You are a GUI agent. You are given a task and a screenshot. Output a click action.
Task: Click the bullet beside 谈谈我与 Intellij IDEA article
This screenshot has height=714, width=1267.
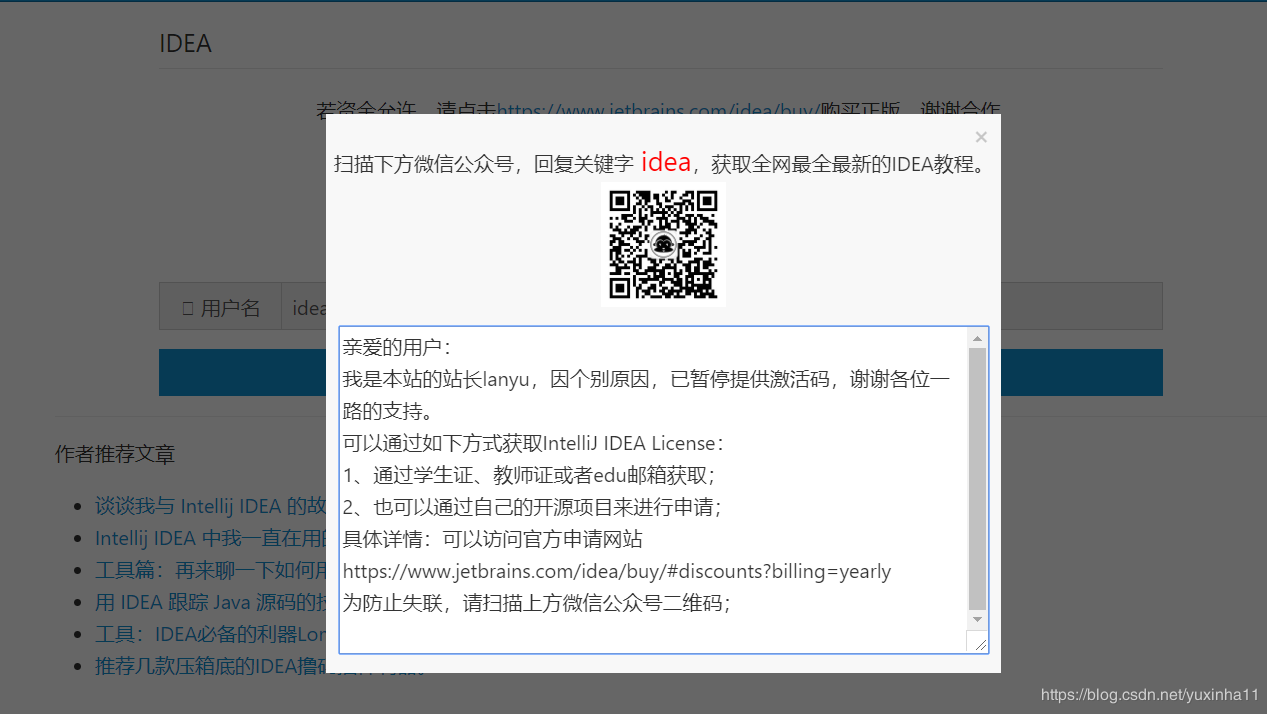80,506
